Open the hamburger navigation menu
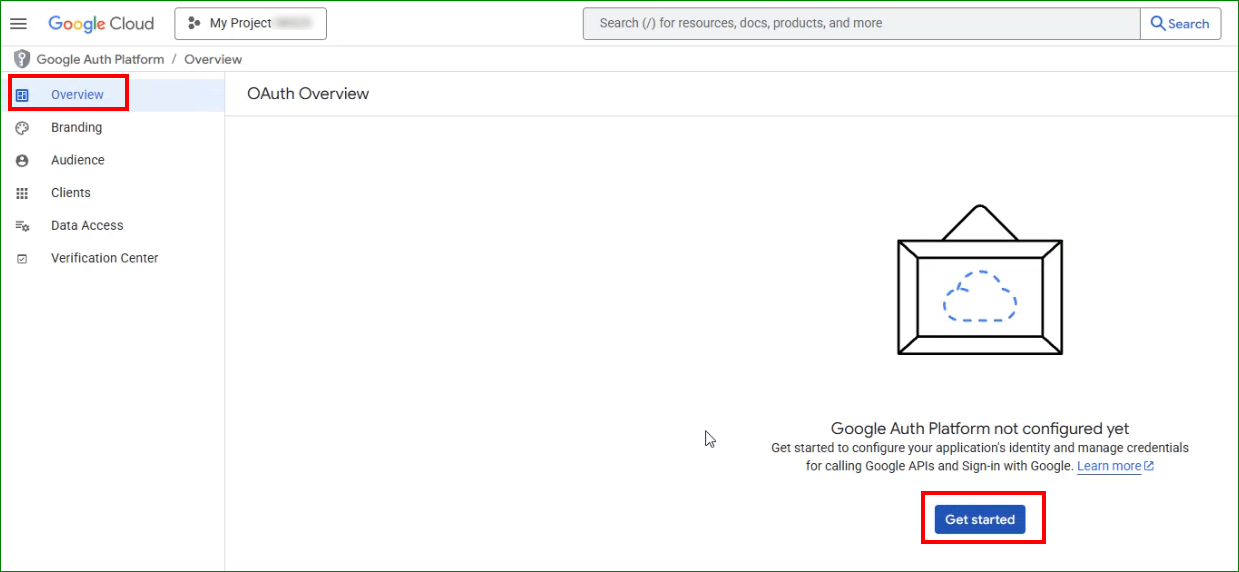 tap(18, 23)
